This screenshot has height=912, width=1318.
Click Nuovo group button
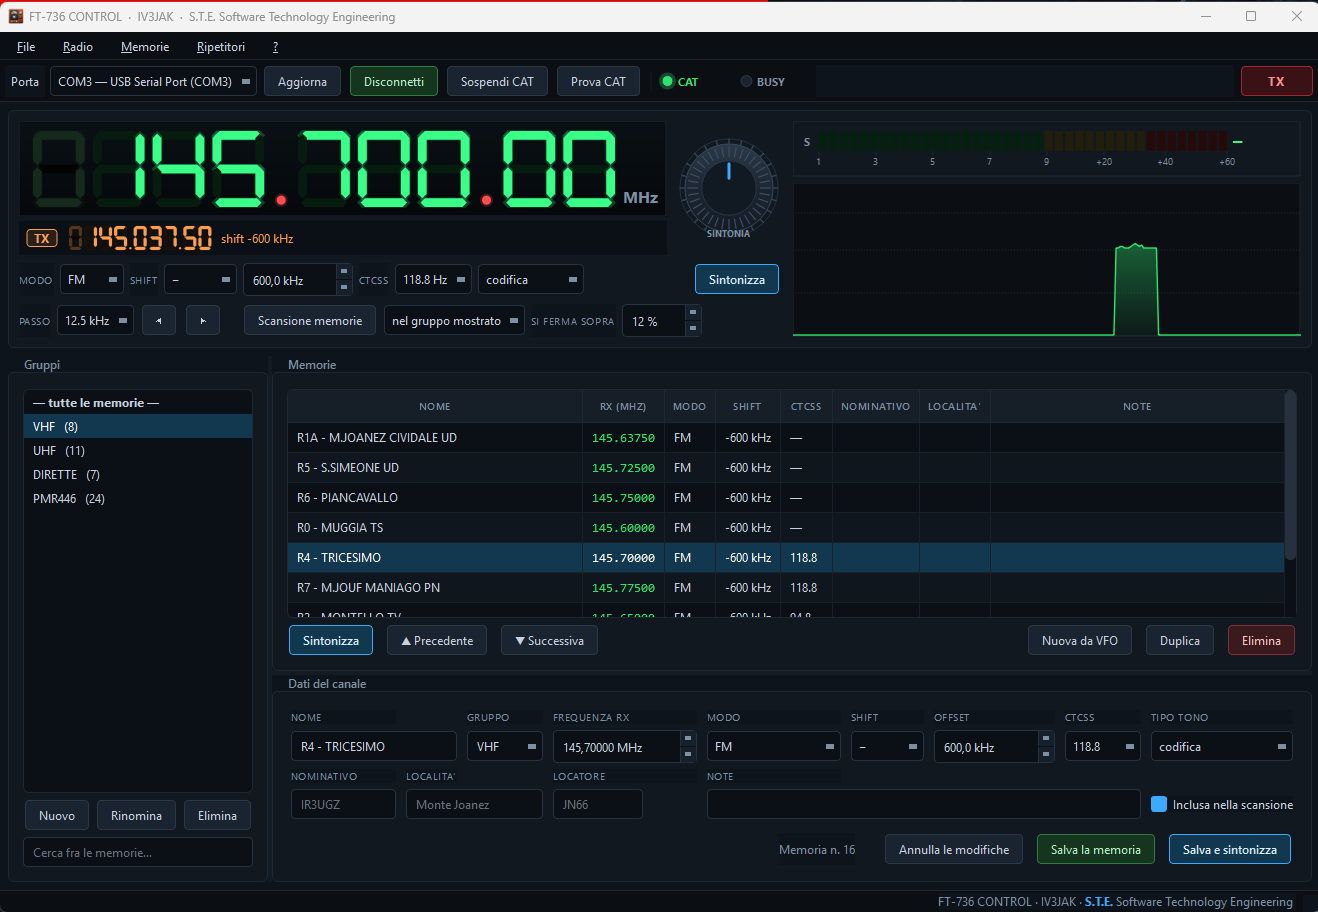point(57,816)
